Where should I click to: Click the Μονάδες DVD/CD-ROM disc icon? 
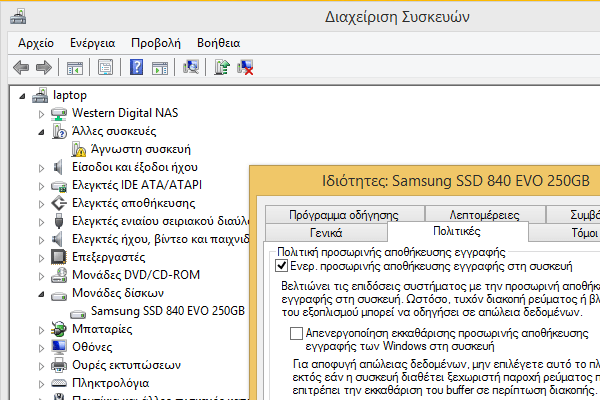59,275
